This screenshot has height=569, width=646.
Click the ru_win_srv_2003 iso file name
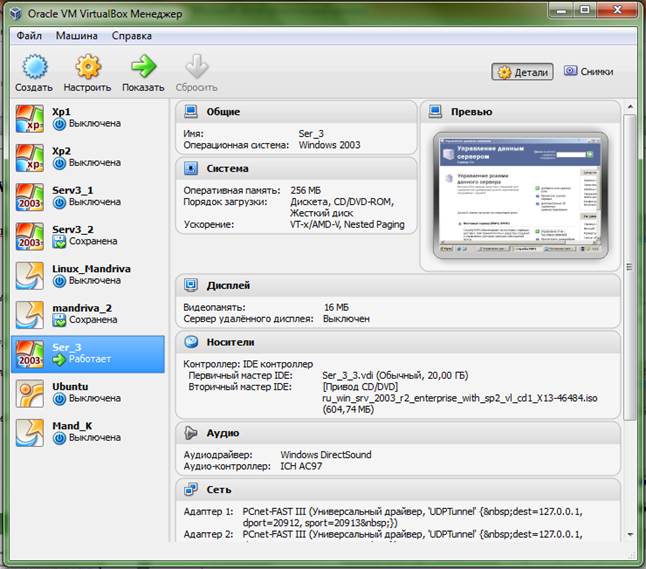tap(460, 398)
